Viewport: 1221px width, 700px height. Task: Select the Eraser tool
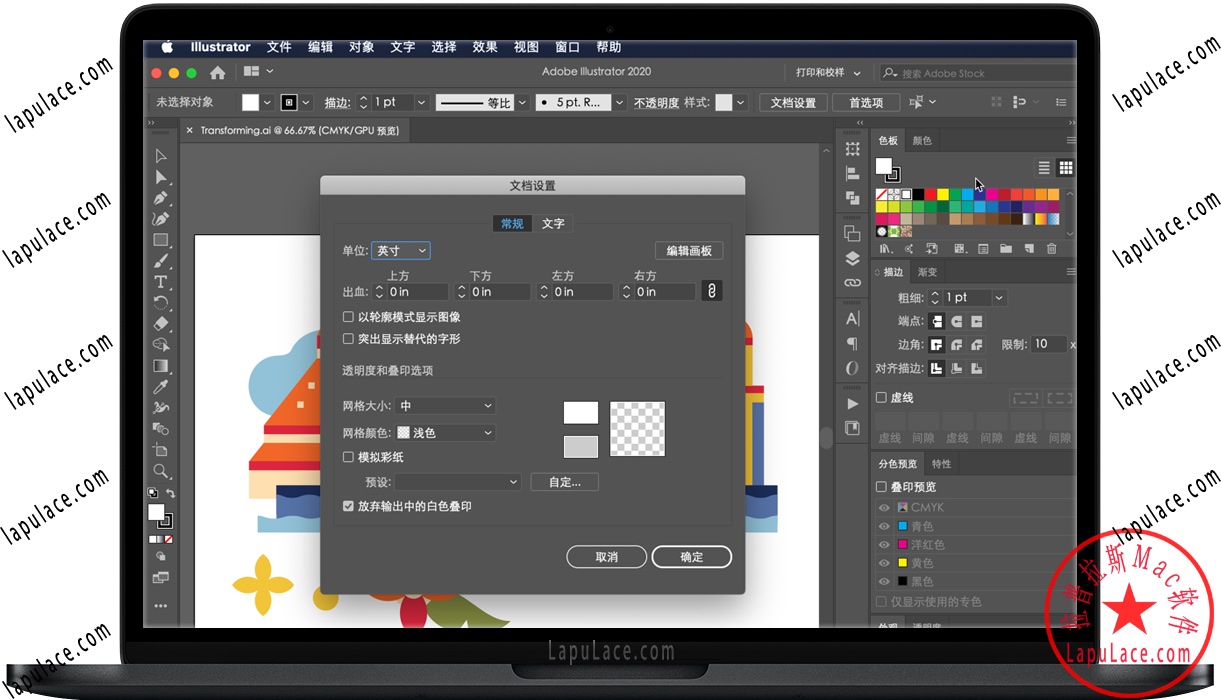161,324
